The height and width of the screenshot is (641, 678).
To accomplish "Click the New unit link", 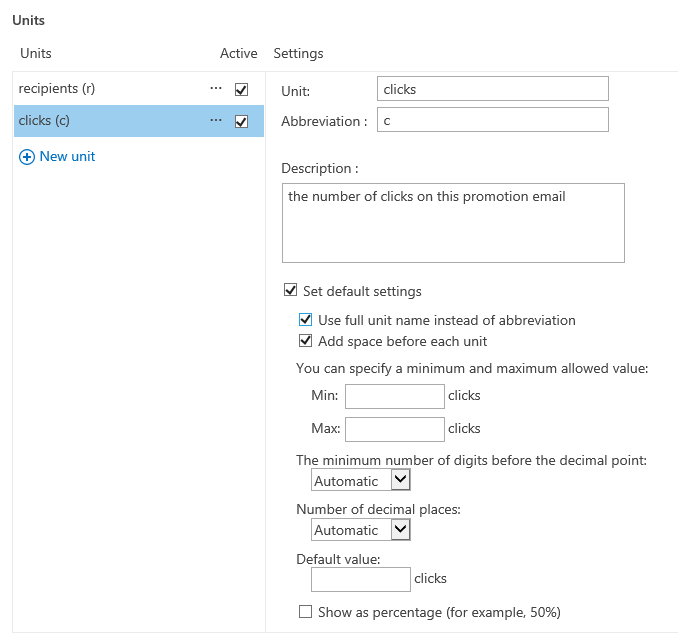I will 67,157.
